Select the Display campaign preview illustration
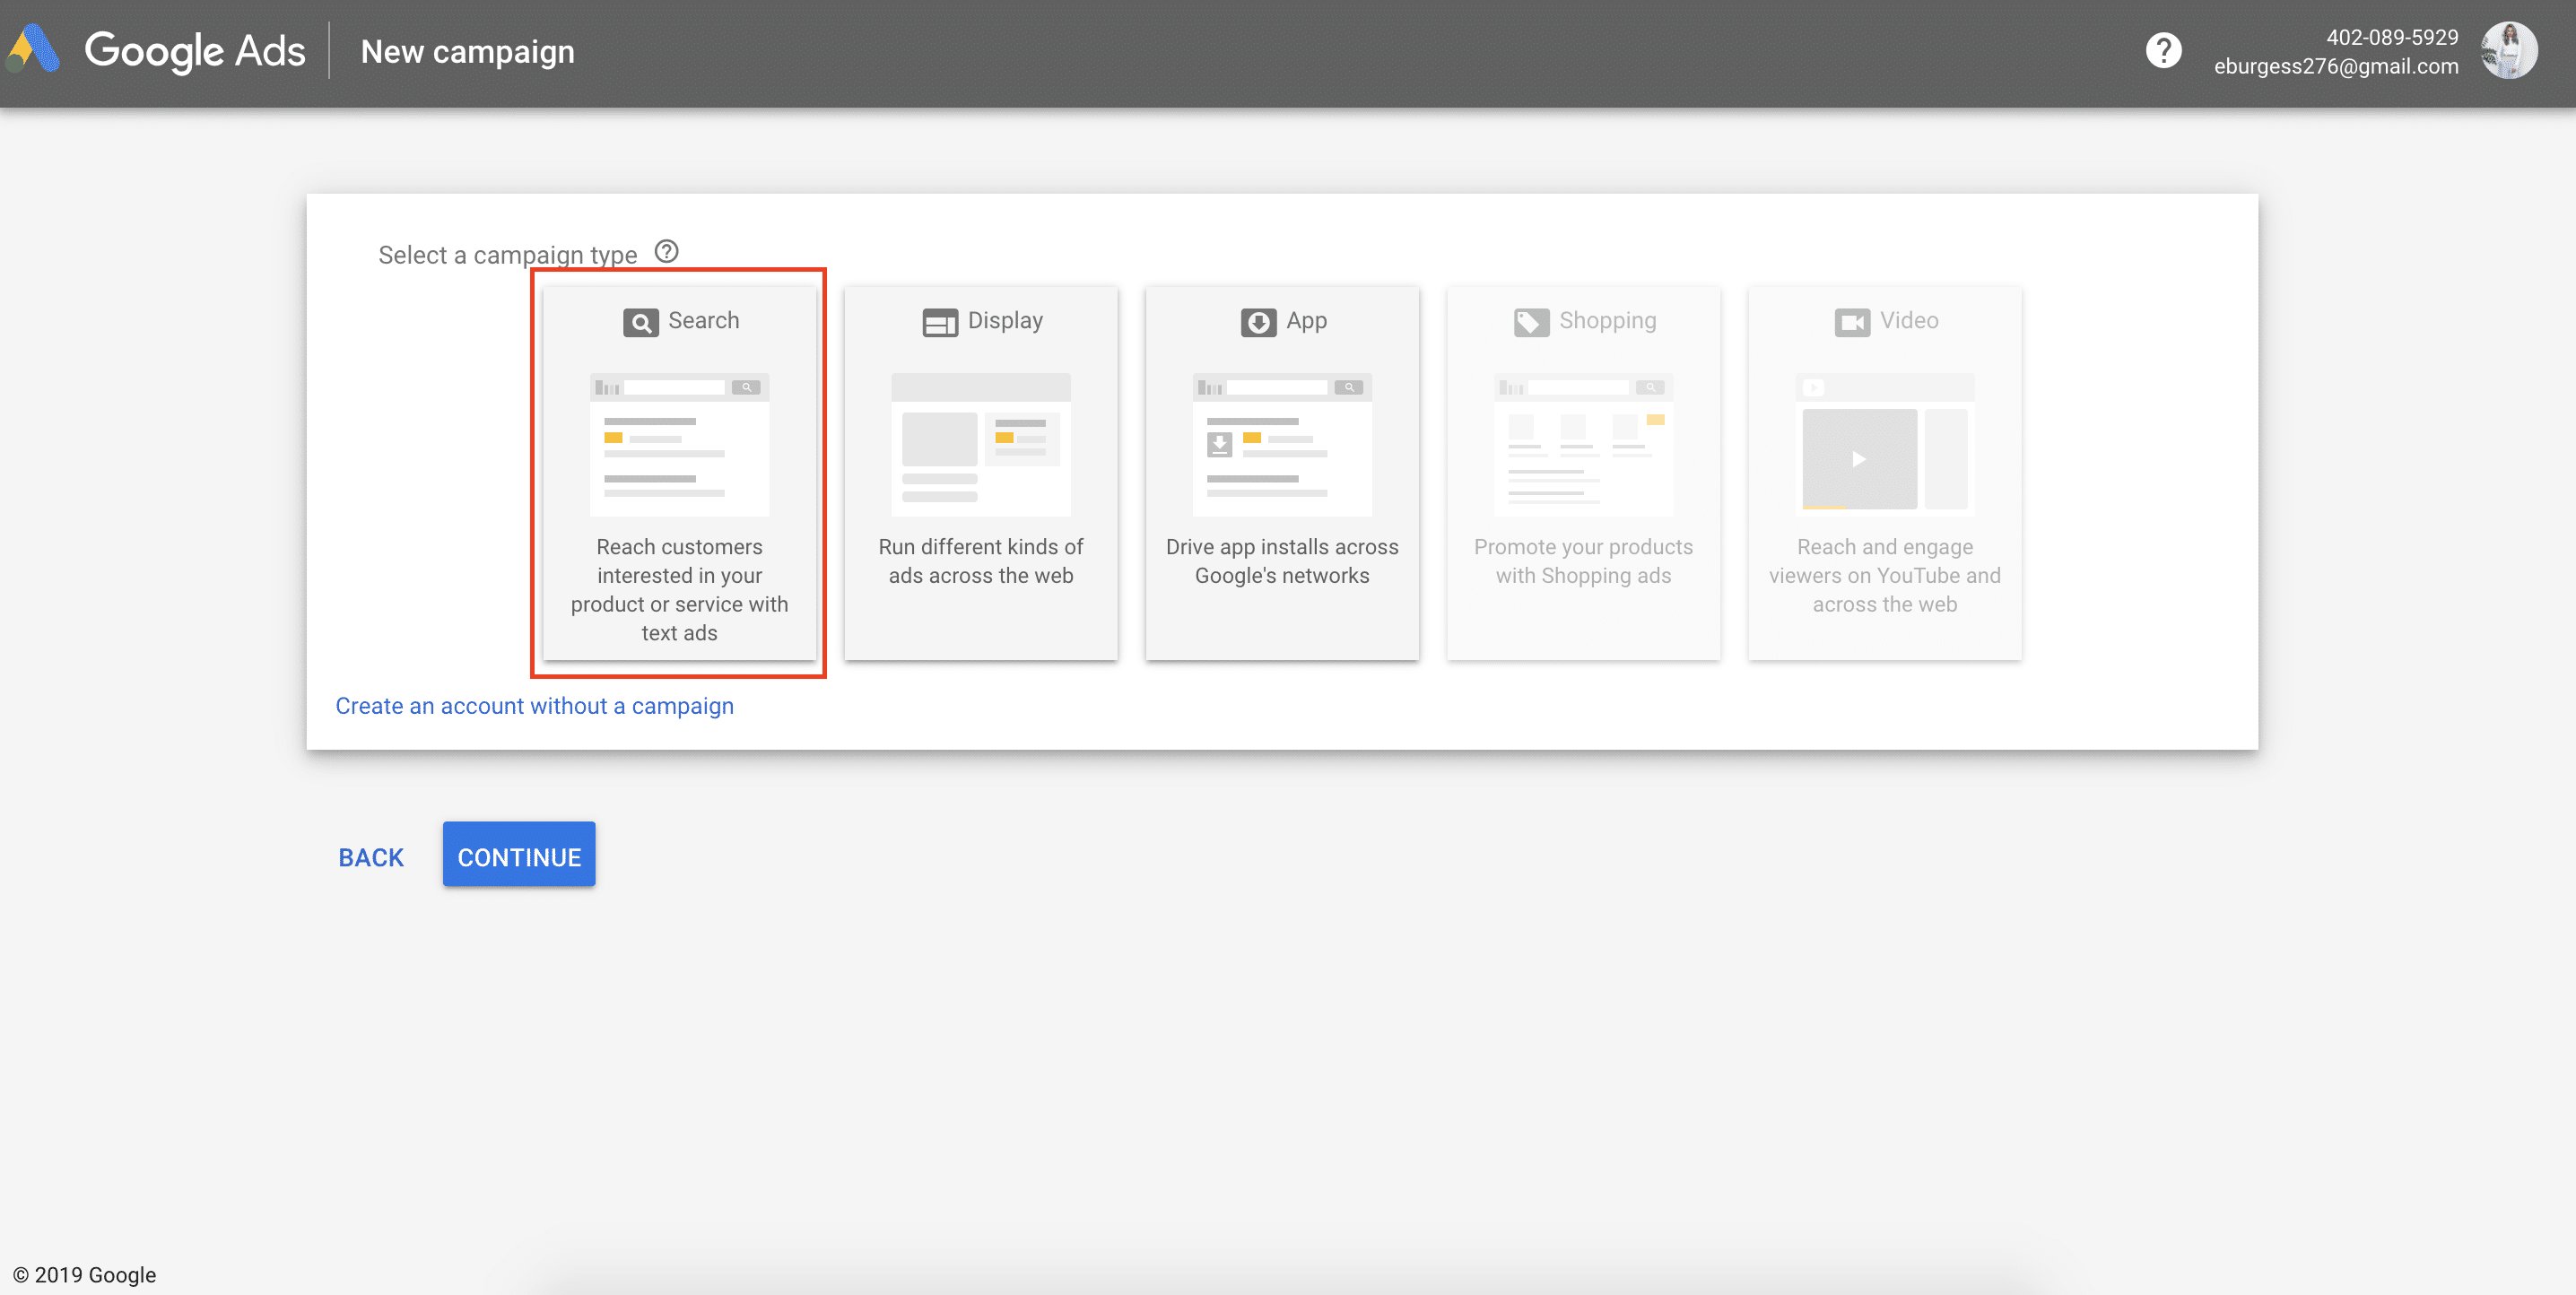 point(980,444)
